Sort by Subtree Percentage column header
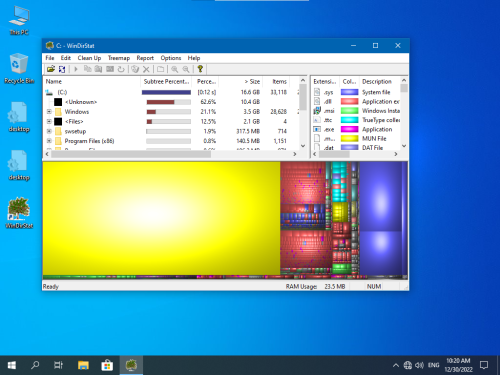Image resolution: width=500 pixels, height=375 pixels. [166, 82]
